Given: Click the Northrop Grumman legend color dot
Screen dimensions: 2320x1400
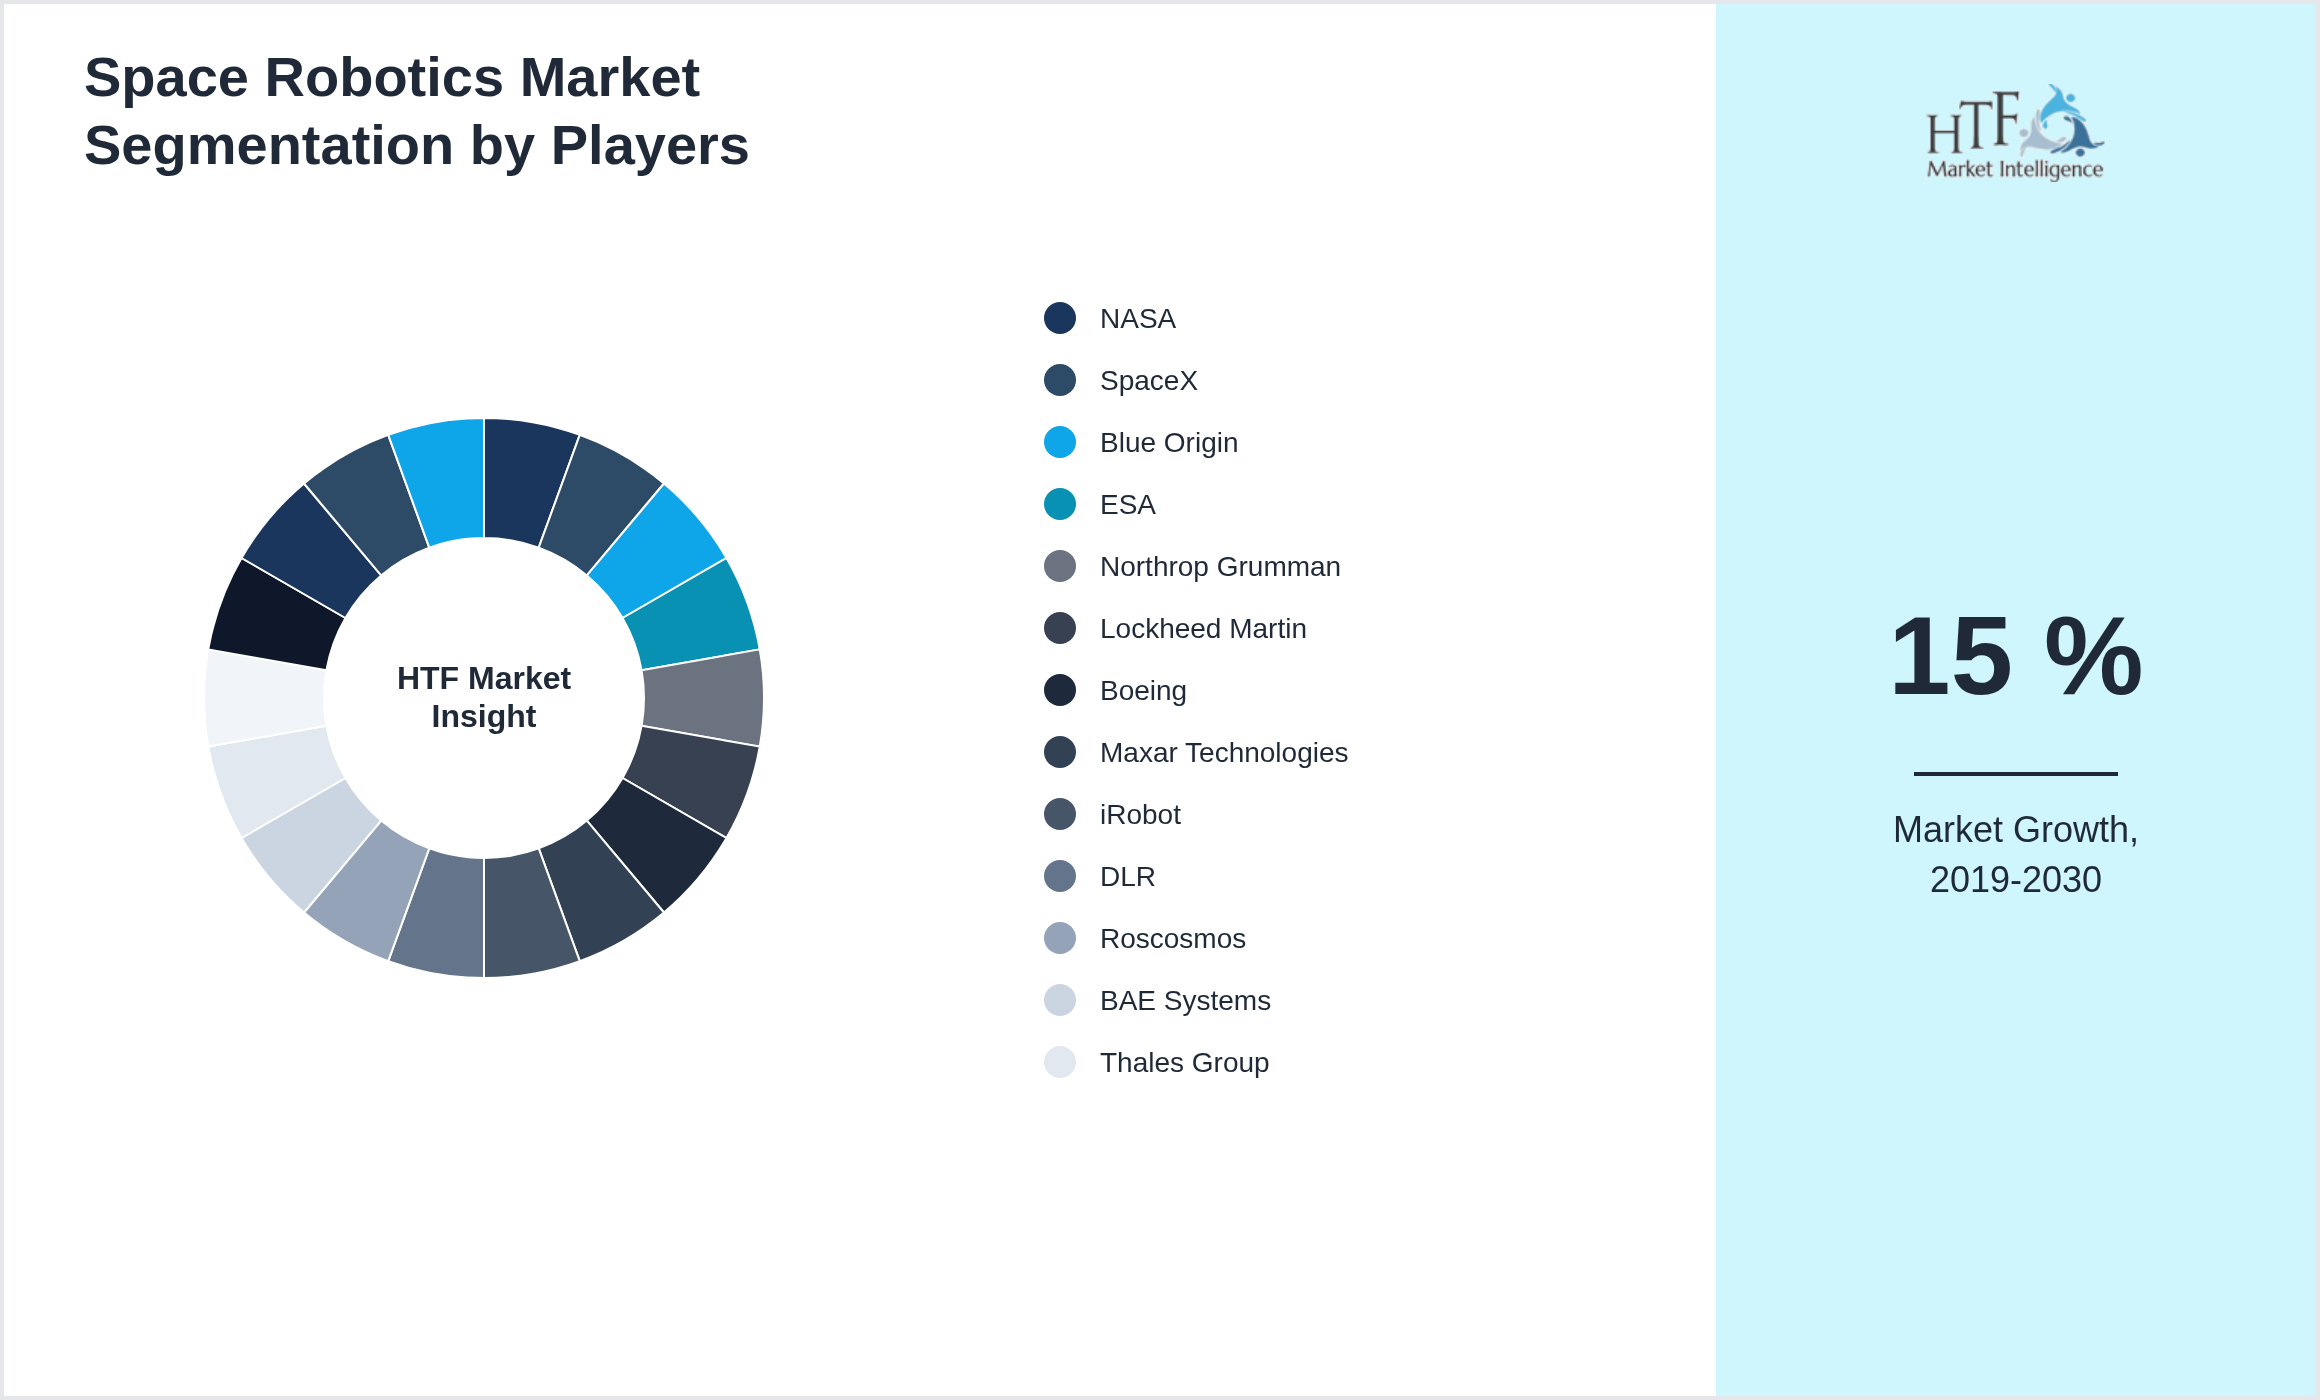Looking at the screenshot, I should coord(1060,566).
